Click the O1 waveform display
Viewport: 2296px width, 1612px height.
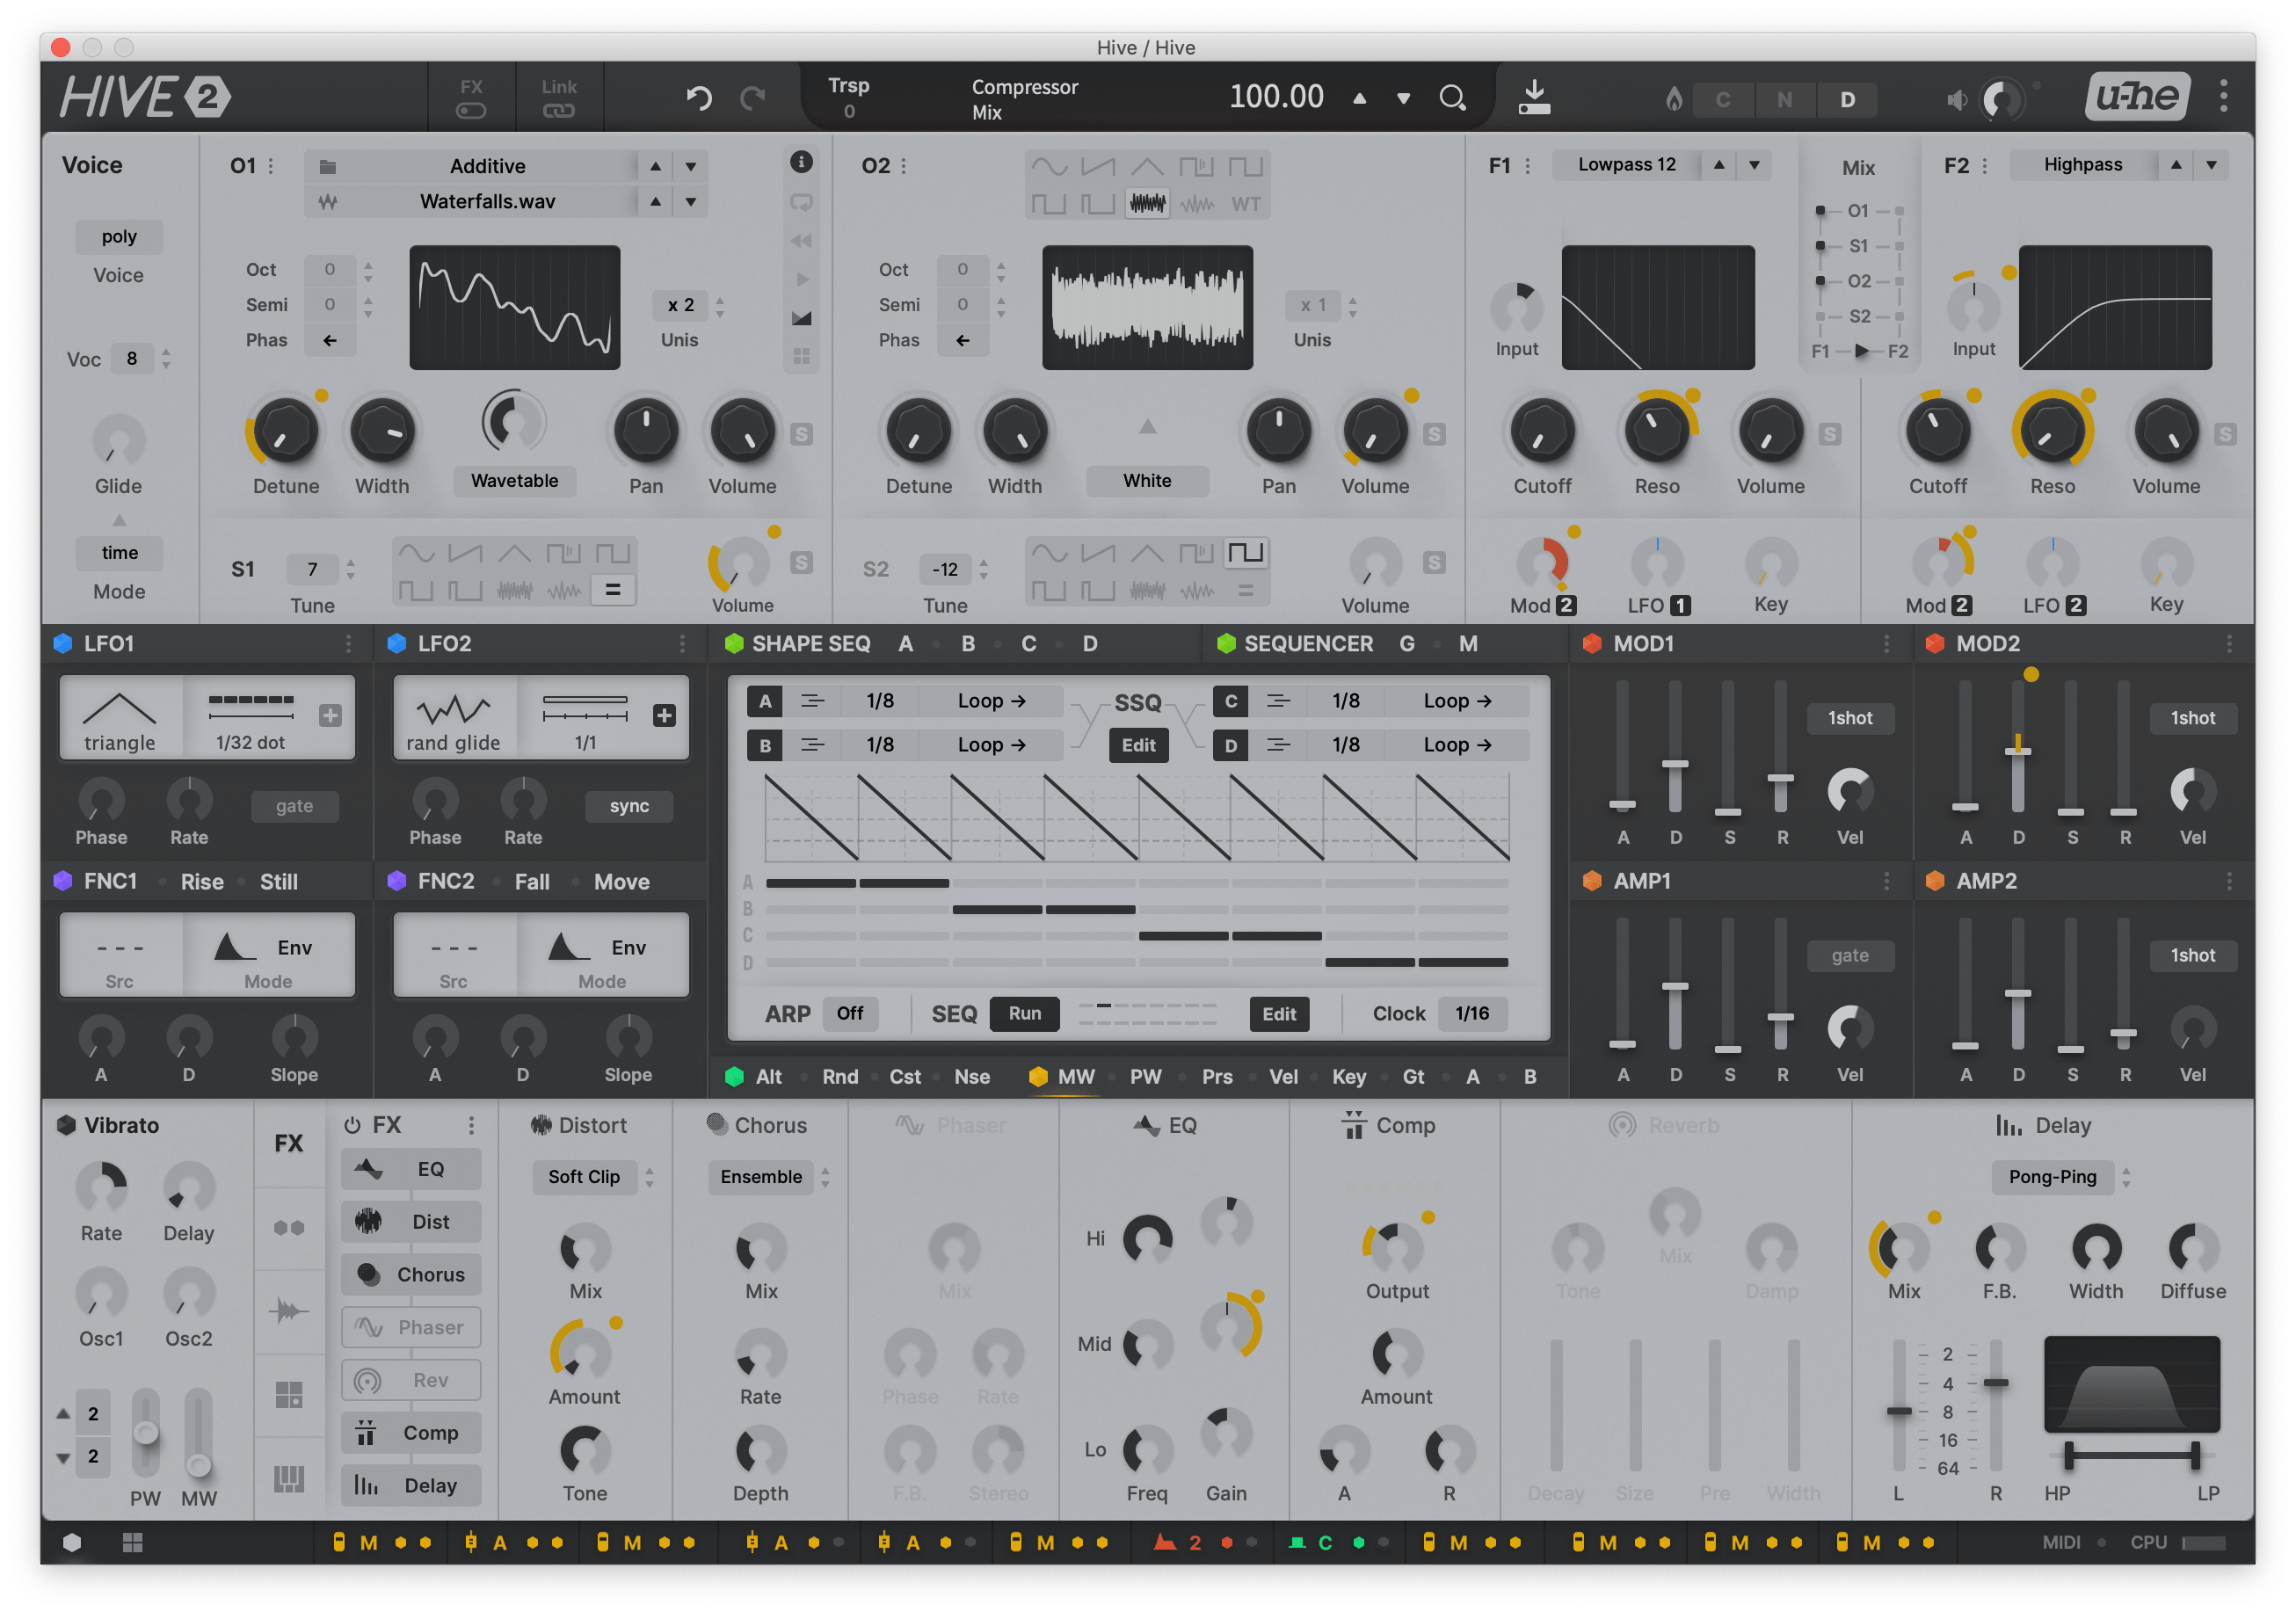[x=514, y=307]
